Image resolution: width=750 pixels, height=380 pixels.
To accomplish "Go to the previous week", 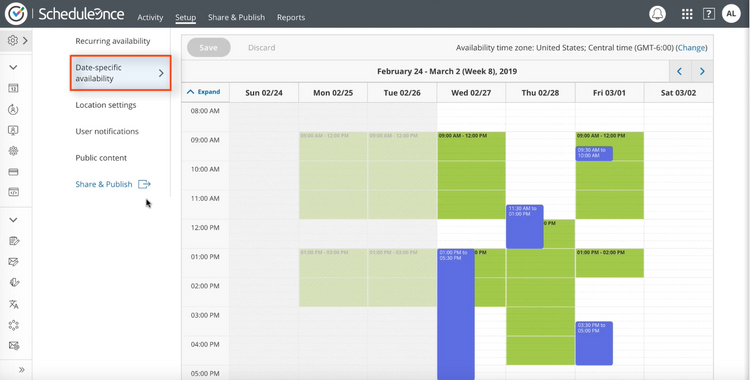I will (x=679, y=71).
